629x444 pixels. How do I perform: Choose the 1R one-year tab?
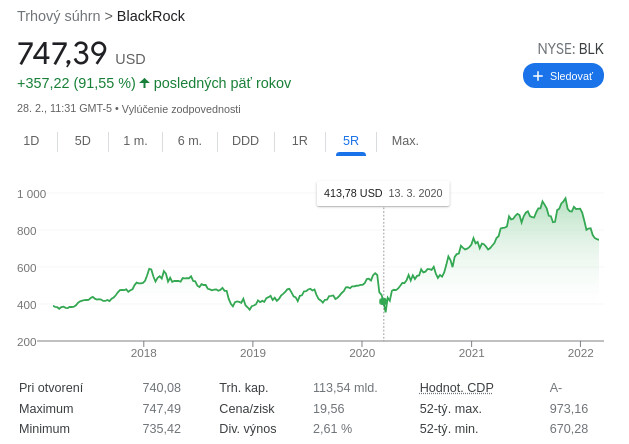click(x=299, y=141)
